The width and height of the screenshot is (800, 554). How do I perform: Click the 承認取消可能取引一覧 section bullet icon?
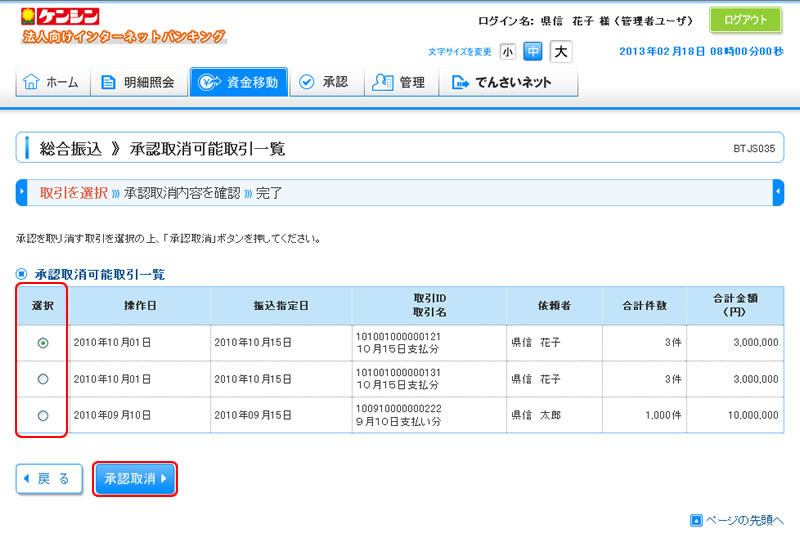click(x=22, y=274)
